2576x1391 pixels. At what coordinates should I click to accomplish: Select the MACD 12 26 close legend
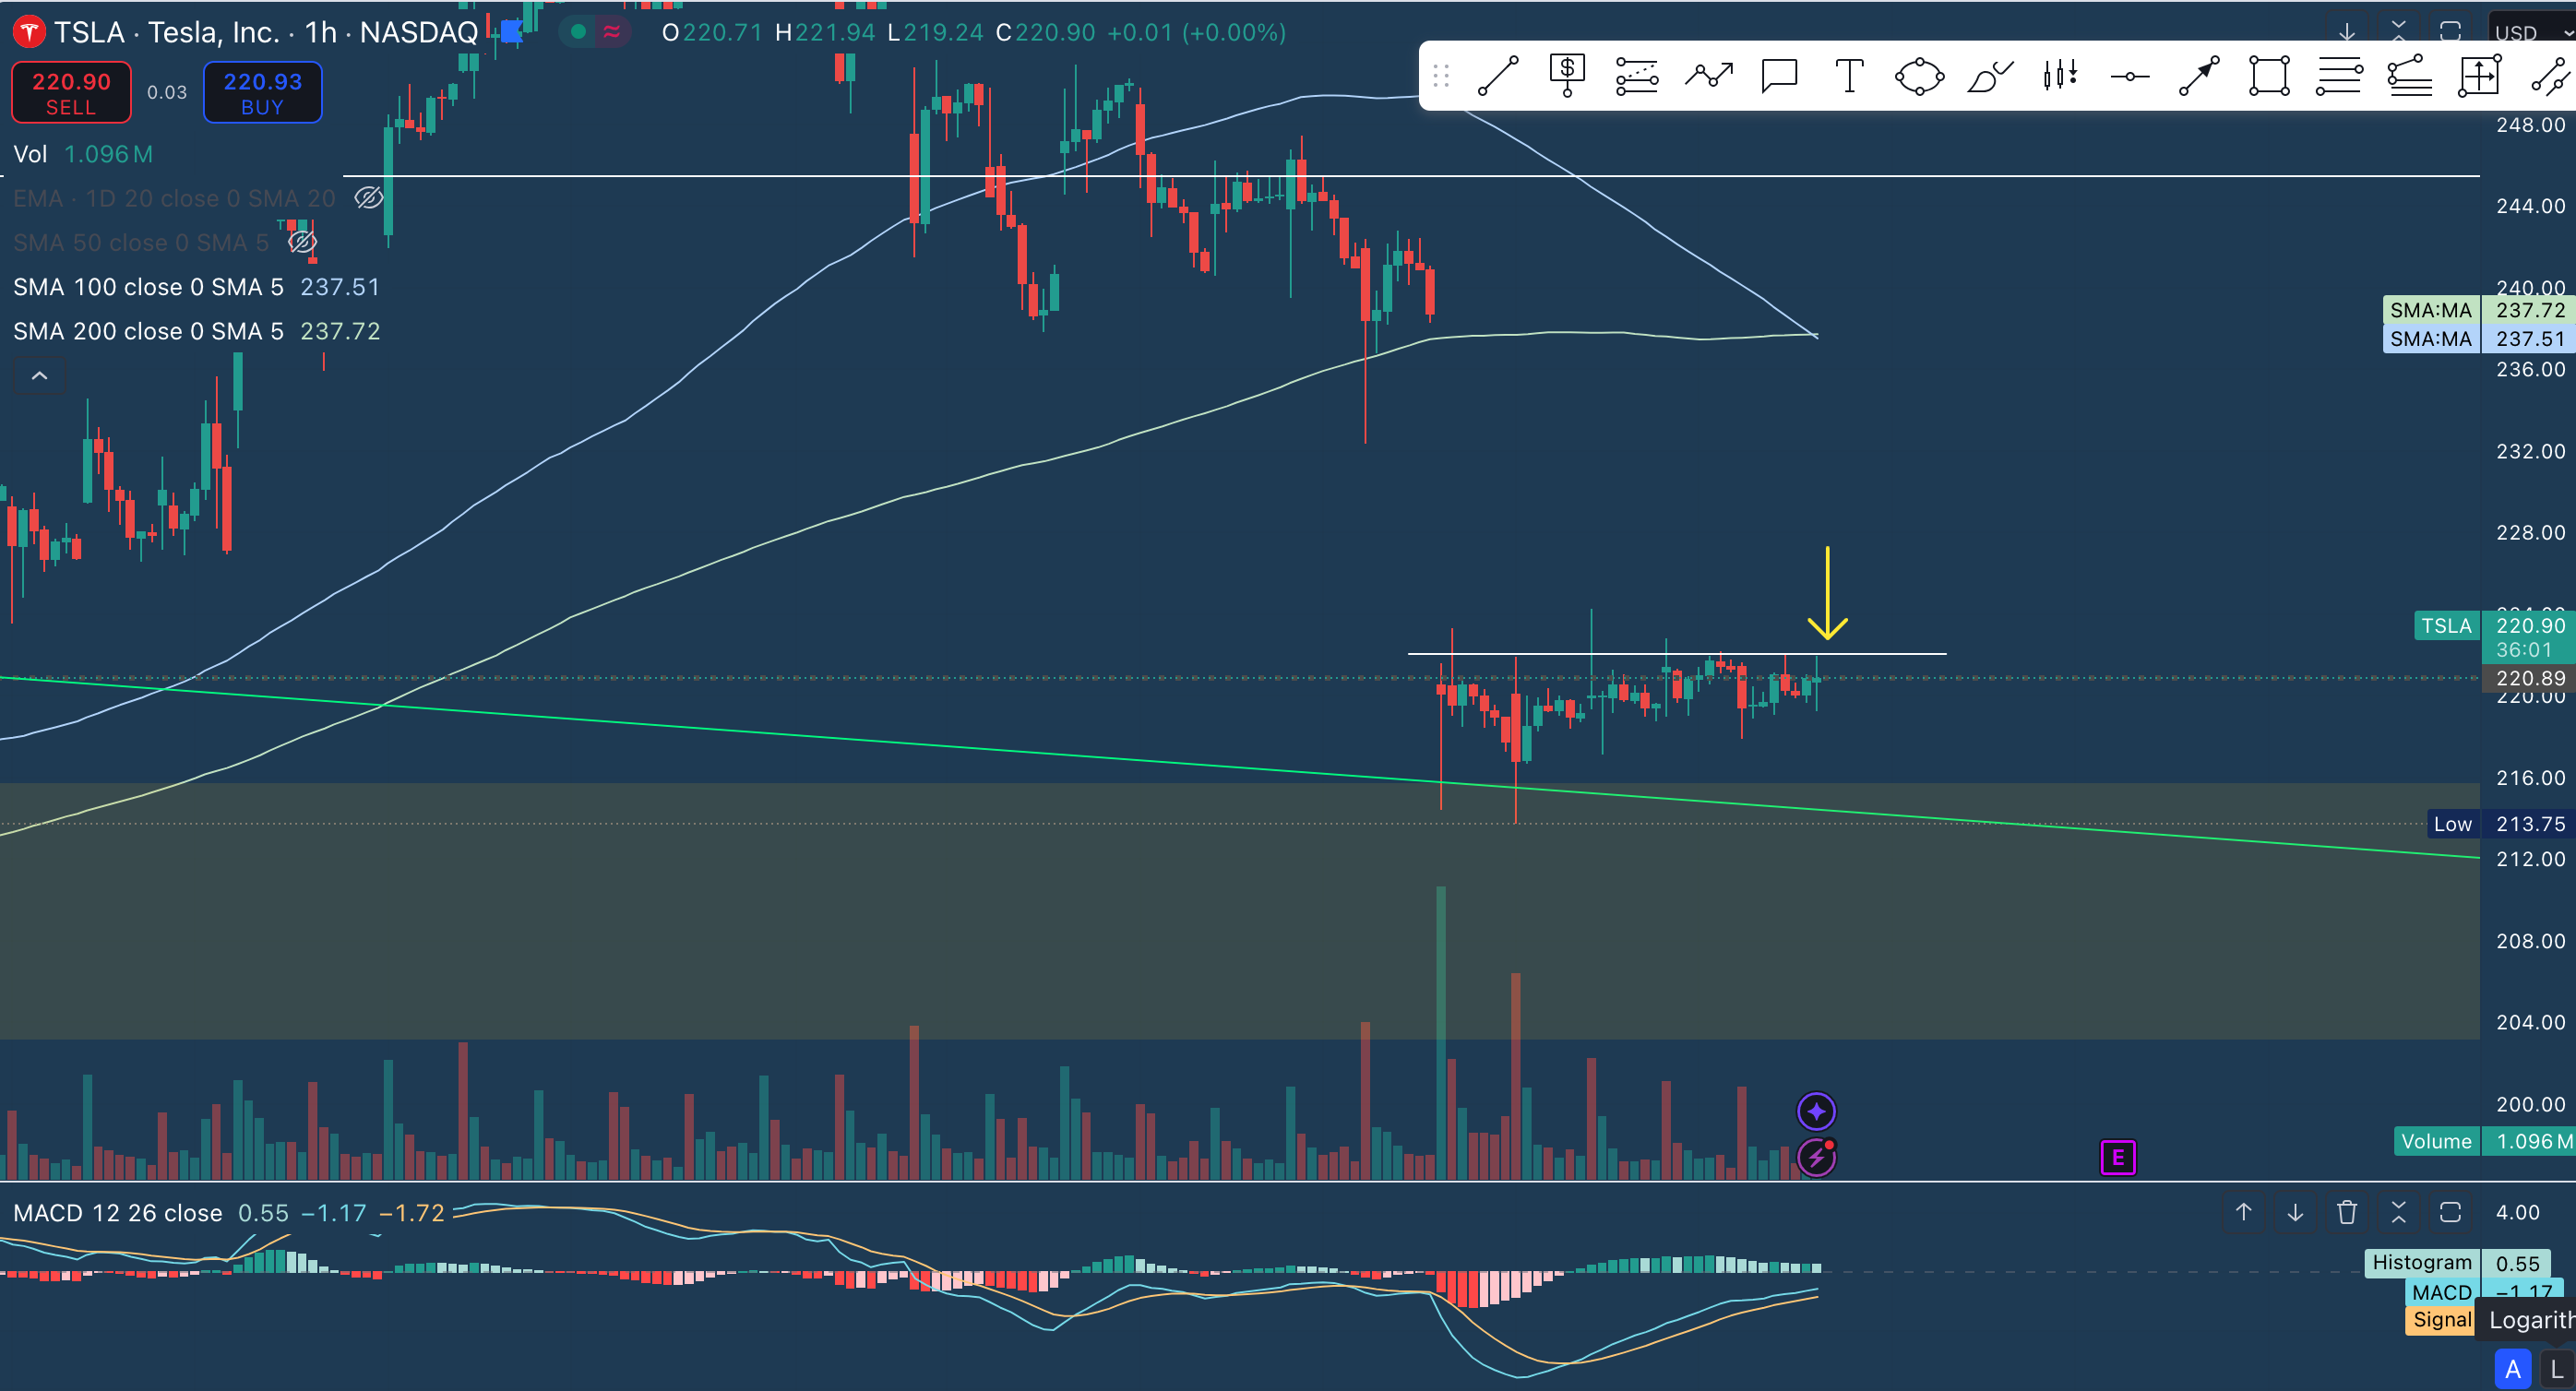click(118, 1213)
